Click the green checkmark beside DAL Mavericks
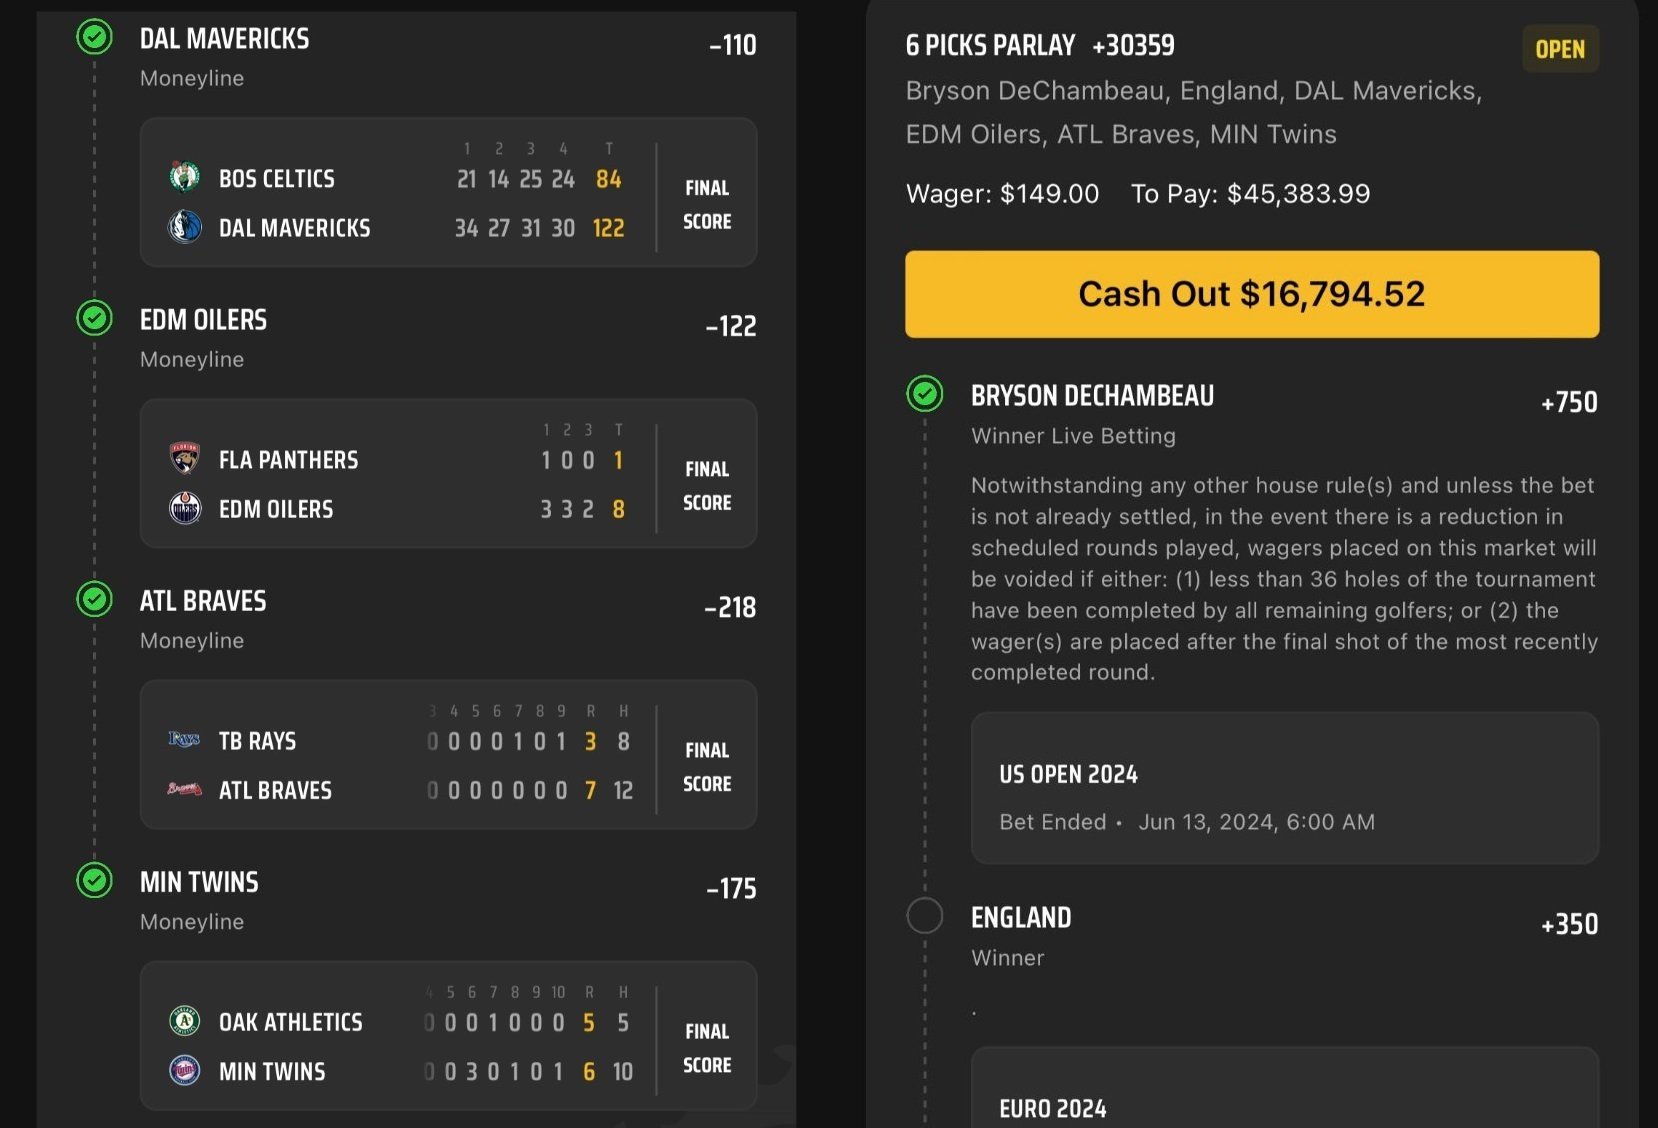 click(x=95, y=38)
